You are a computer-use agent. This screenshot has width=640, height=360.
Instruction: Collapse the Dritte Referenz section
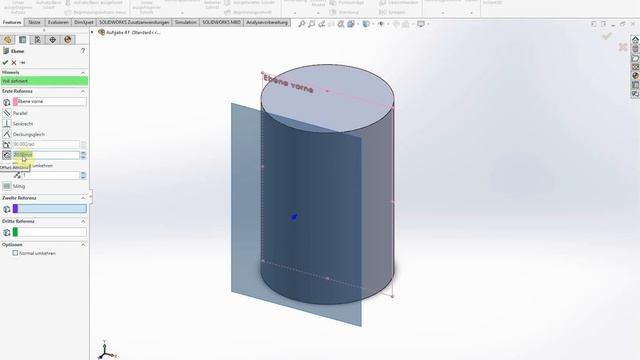click(x=83, y=221)
